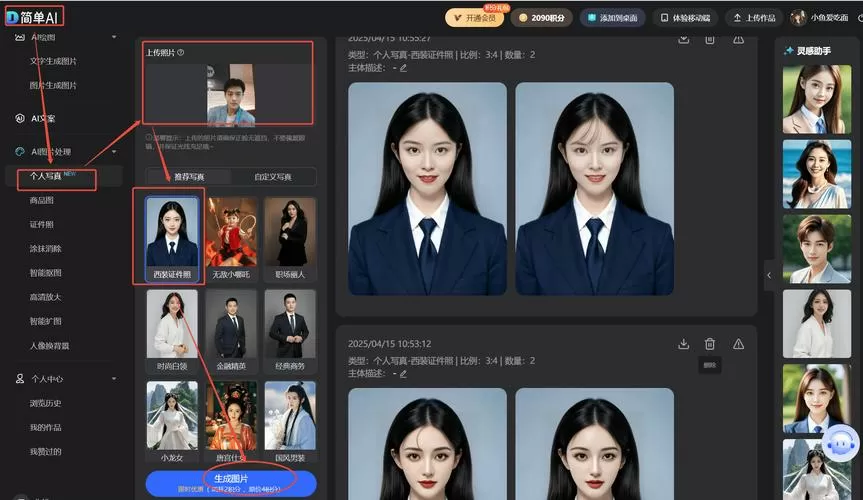Viewport: 863px width, 500px height.
Task: Select the 职场丽人 style template
Action: [290, 238]
